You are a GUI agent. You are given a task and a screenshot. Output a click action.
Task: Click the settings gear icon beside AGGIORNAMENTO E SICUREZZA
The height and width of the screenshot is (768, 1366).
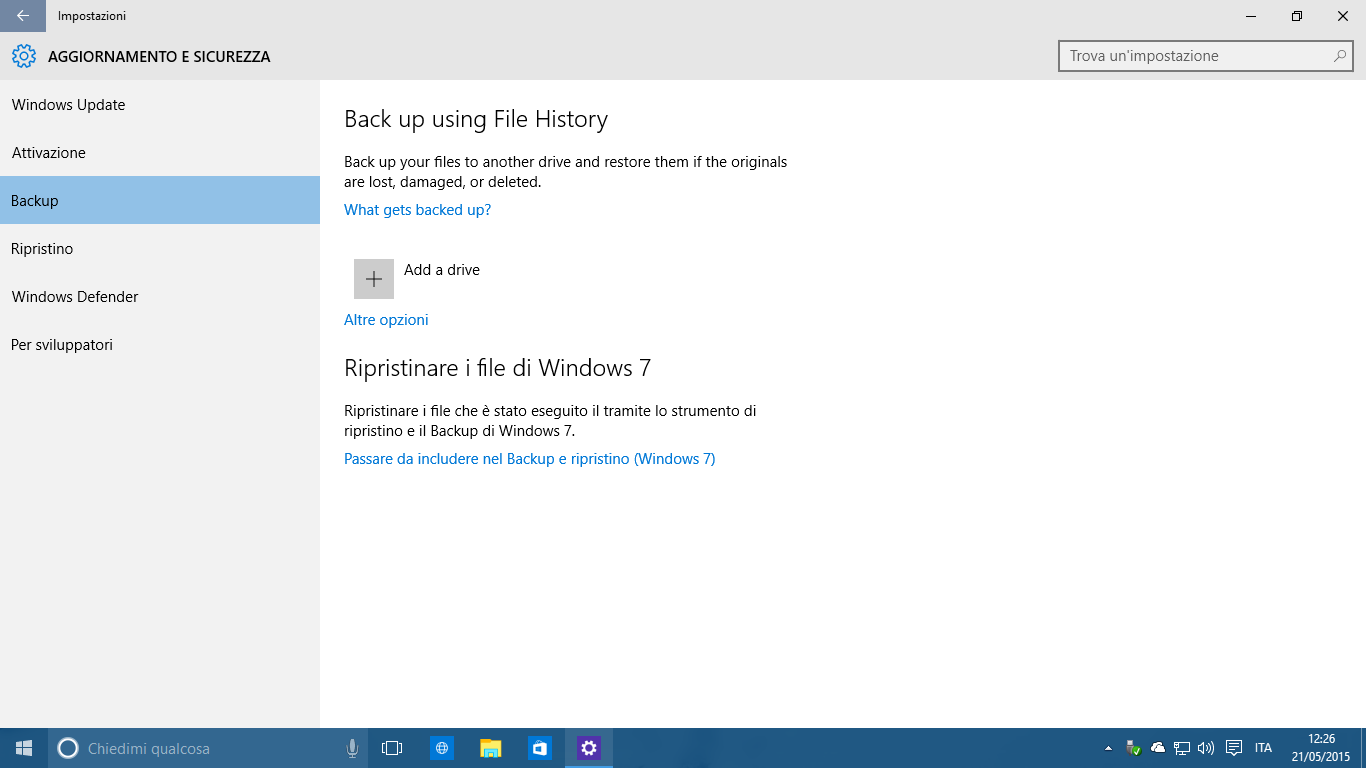click(24, 57)
